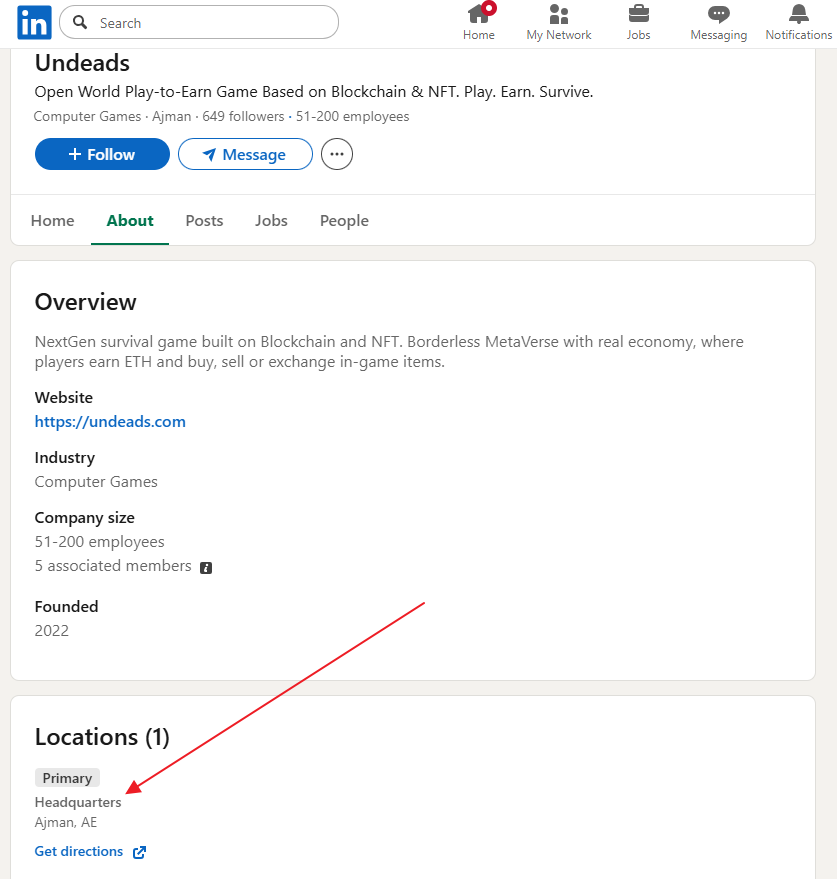Click the Founded year 2022 value
The width and height of the screenshot is (837, 879).
tap(52, 631)
